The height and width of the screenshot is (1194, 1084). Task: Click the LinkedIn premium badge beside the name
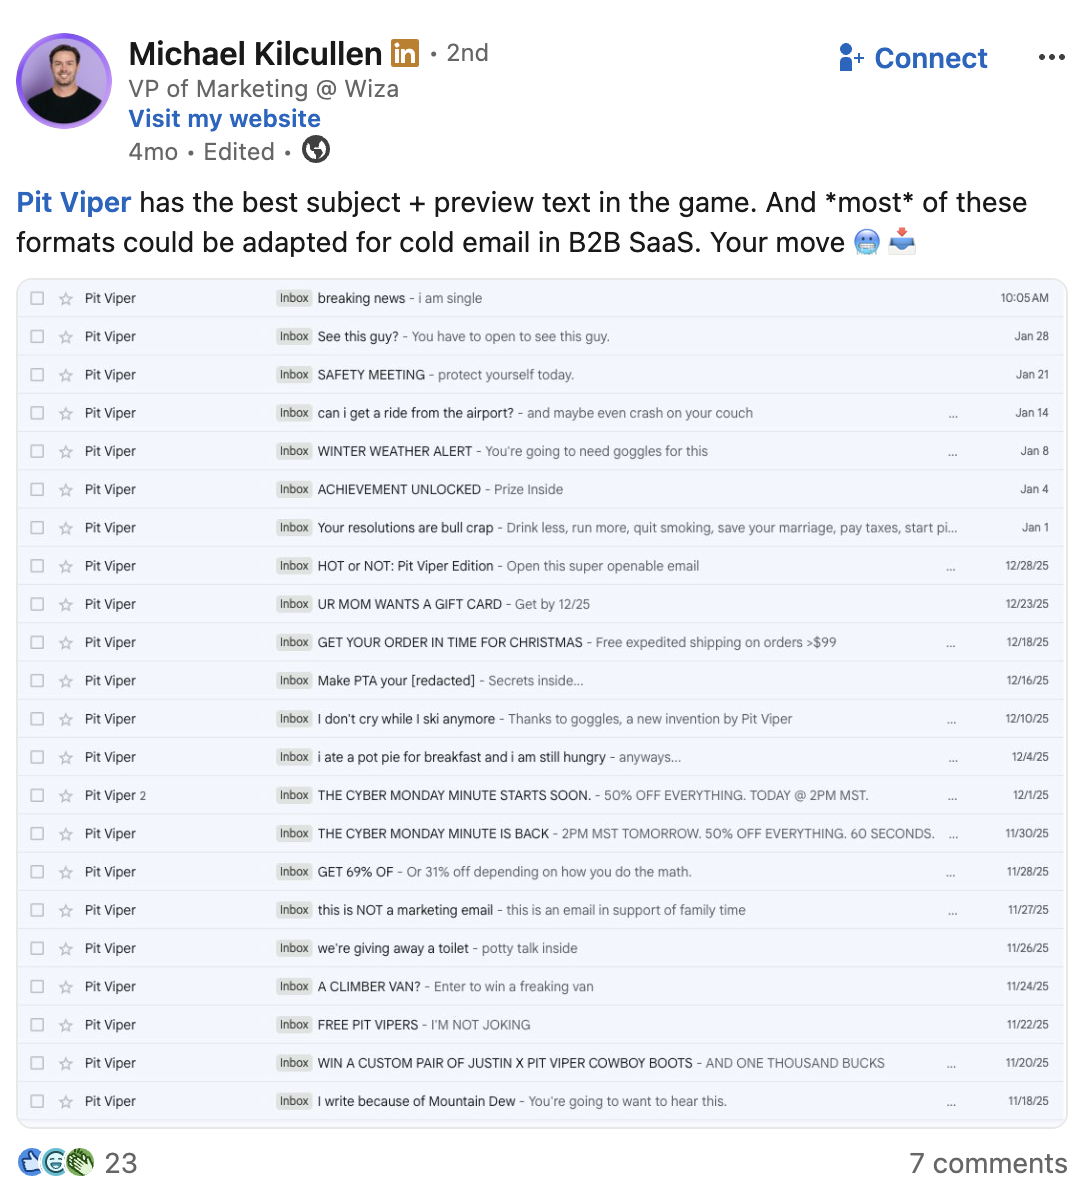pyautogui.click(x=405, y=53)
